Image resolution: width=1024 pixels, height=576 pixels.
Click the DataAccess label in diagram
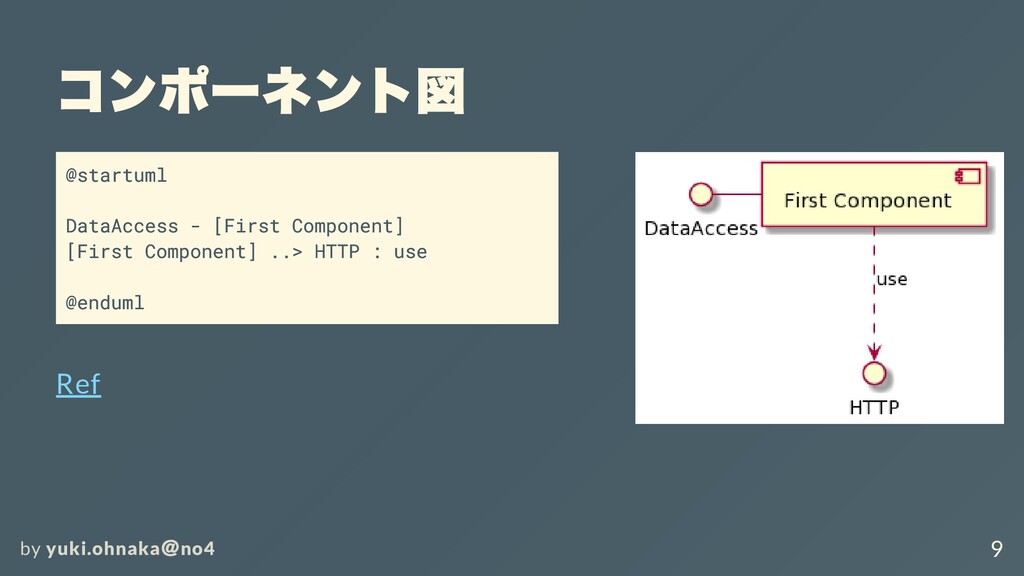[700, 228]
